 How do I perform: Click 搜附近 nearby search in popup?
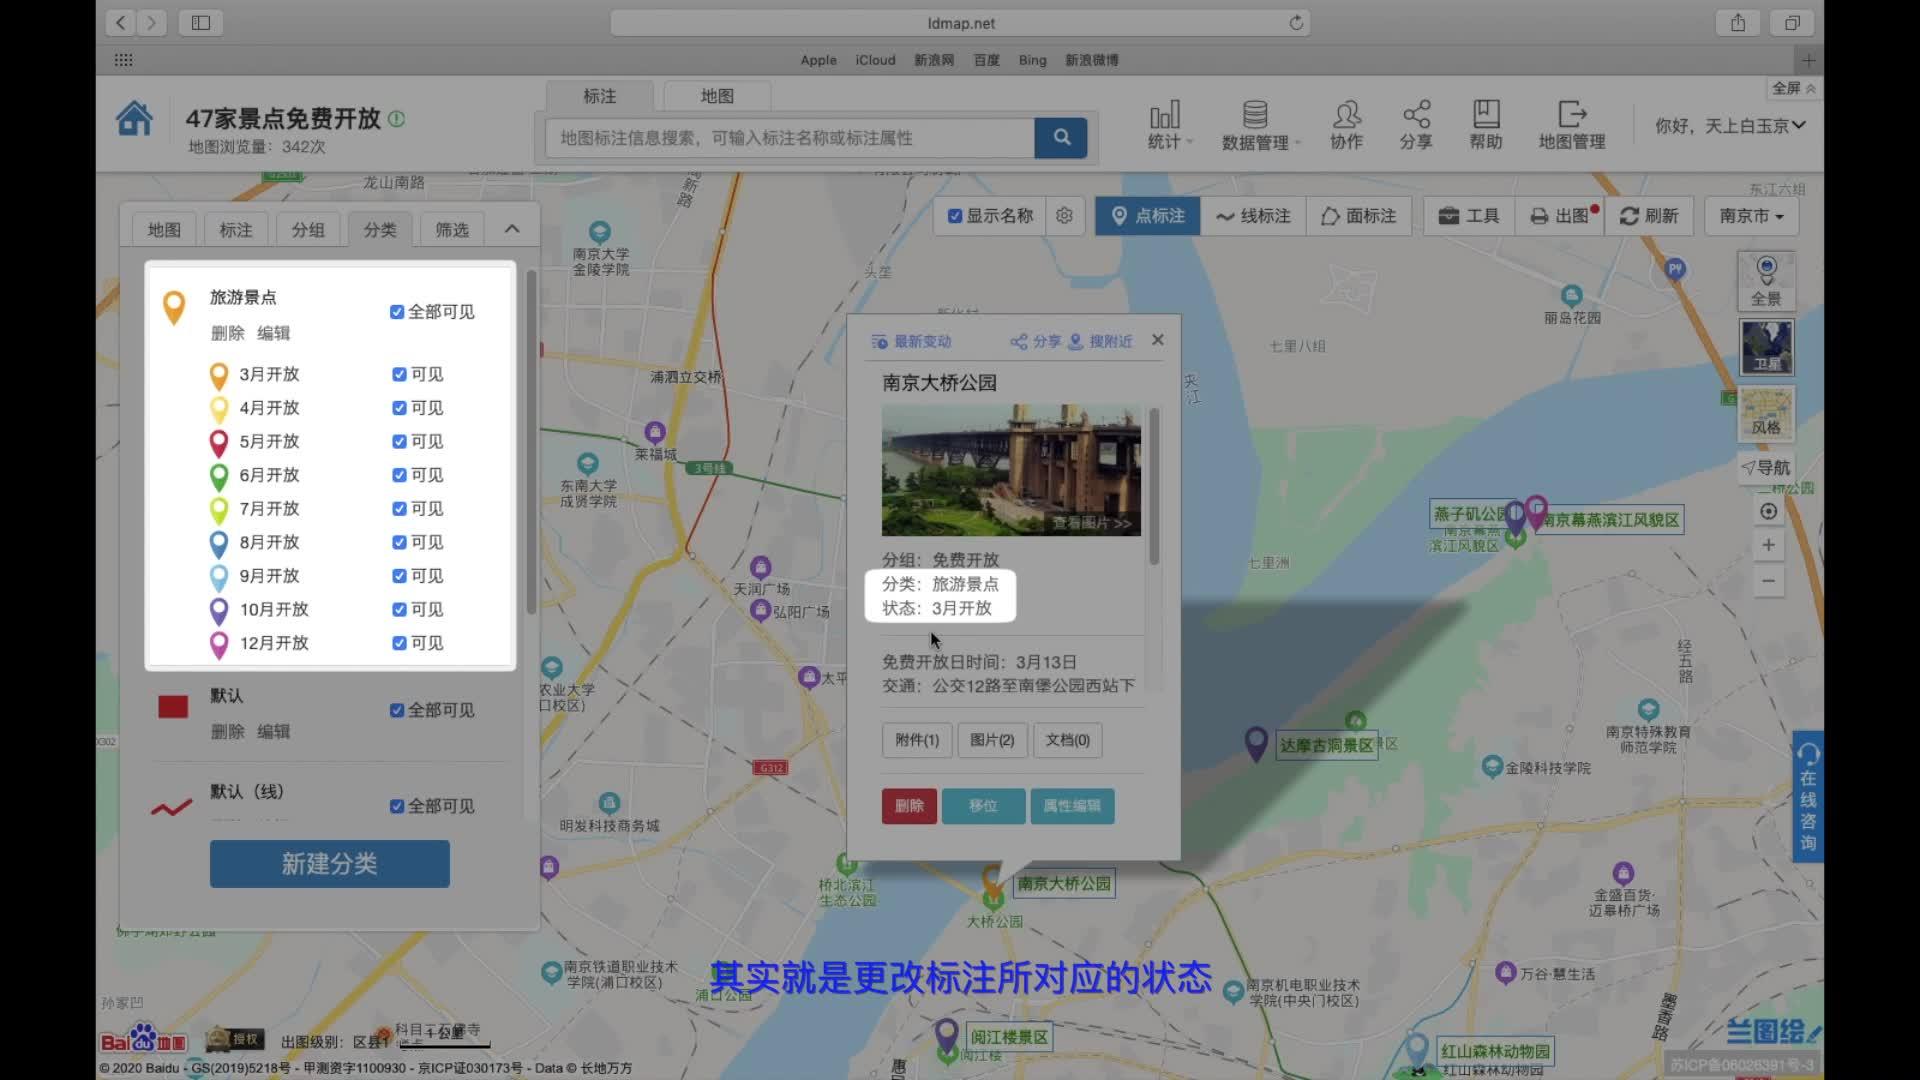click(x=1100, y=342)
